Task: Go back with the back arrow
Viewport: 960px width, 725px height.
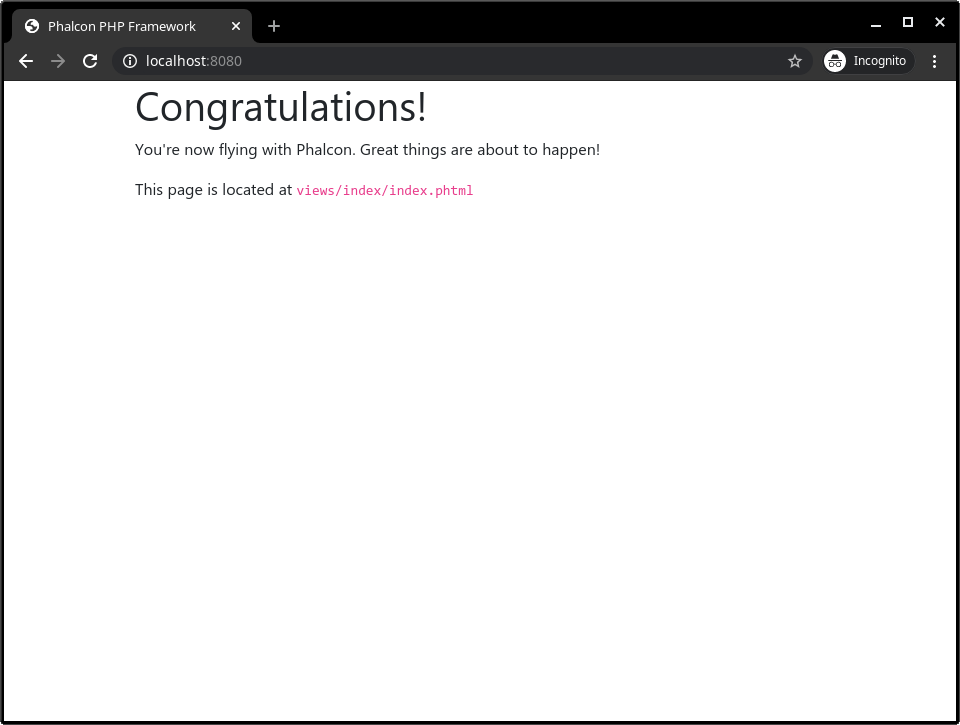Action: [26, 61]
